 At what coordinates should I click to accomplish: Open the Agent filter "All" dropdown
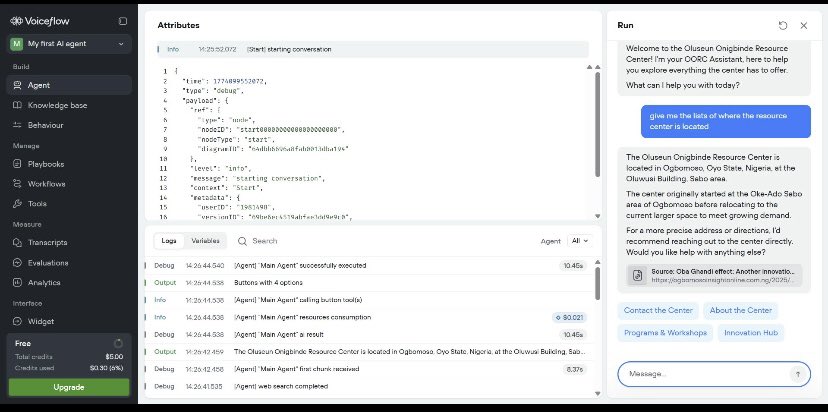click(x=578, y=241)
